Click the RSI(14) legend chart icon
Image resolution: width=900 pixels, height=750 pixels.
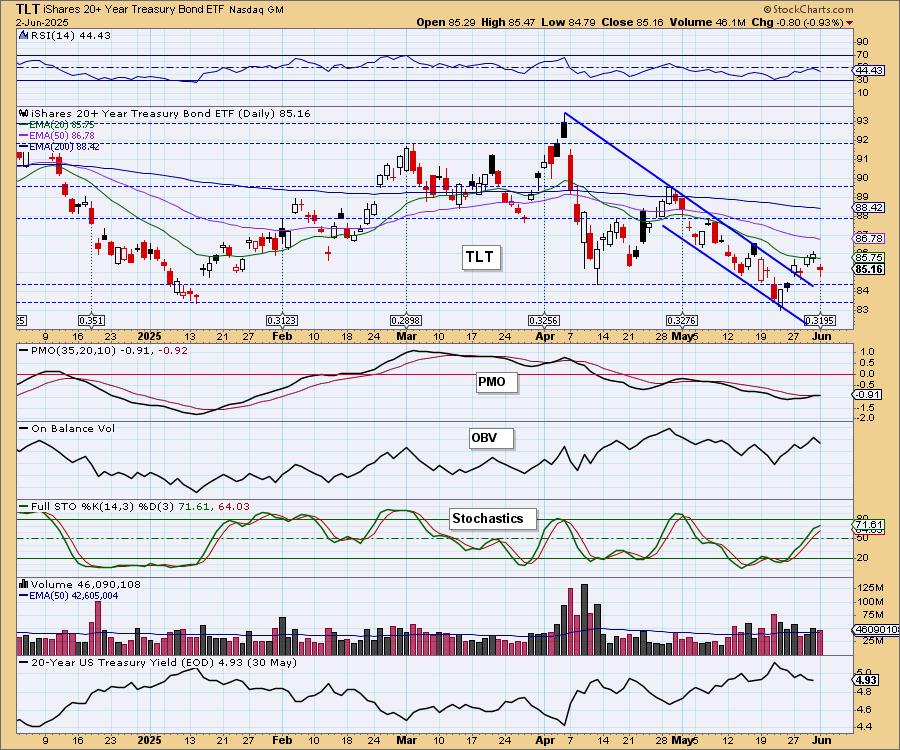pyautogui.click(x=24, y=35)
